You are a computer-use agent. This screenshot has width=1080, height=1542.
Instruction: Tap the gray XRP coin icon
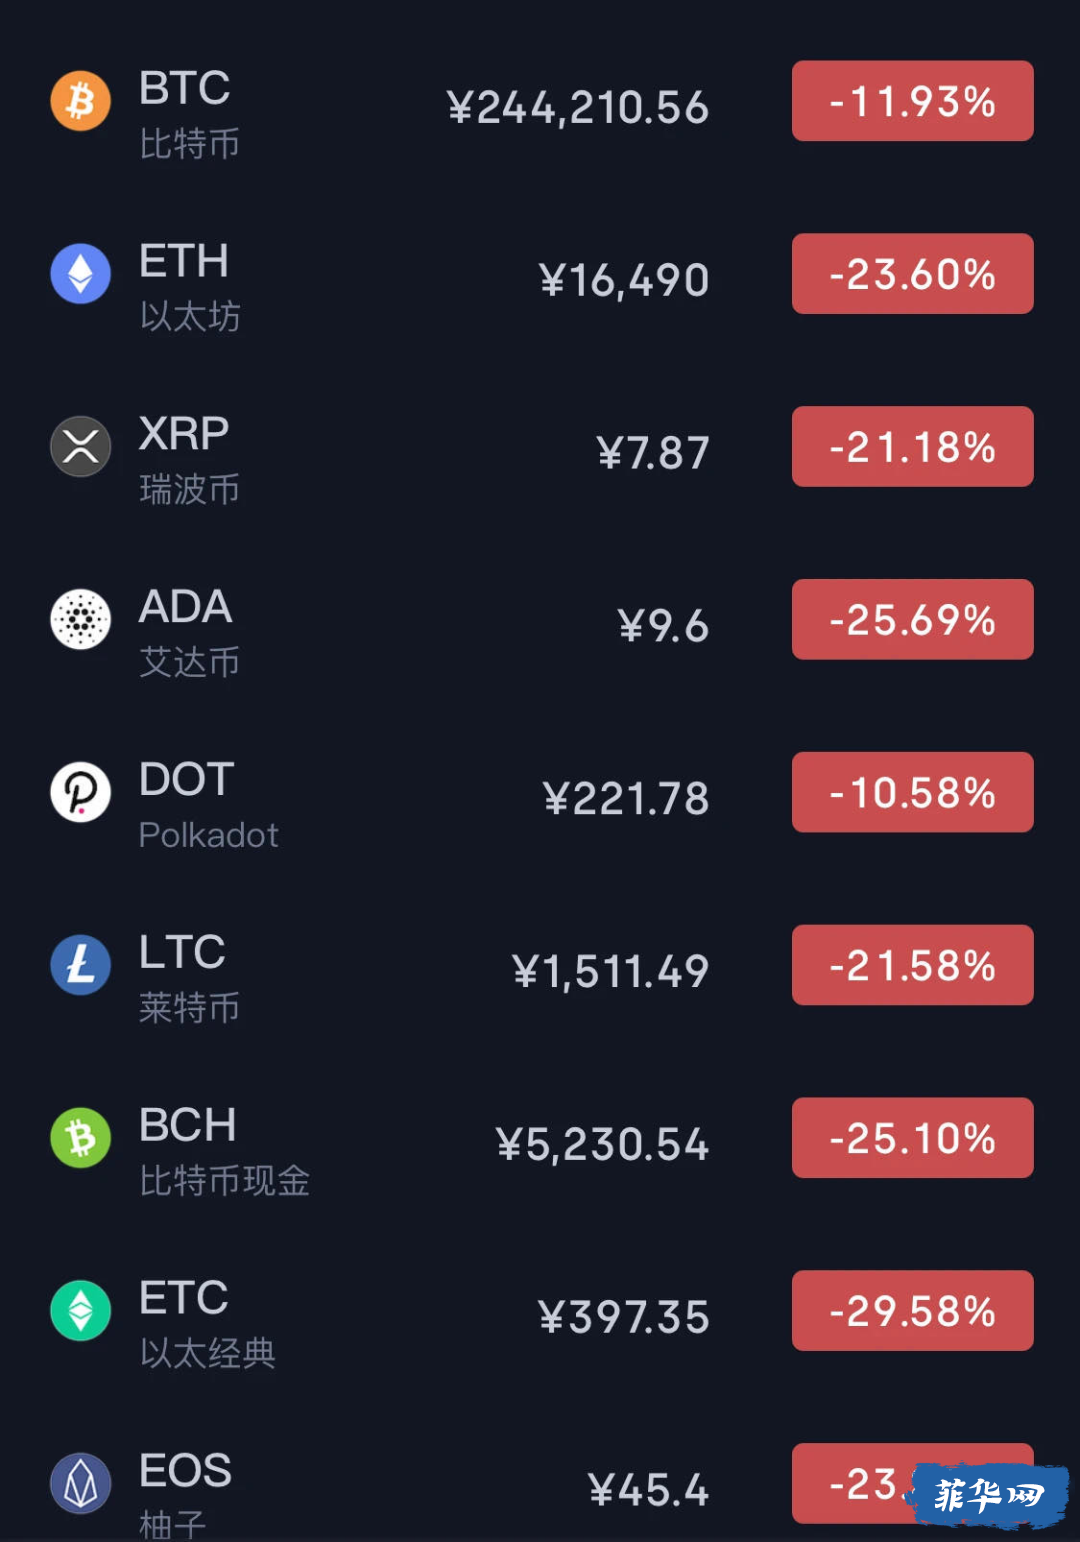tap(81, 446)
